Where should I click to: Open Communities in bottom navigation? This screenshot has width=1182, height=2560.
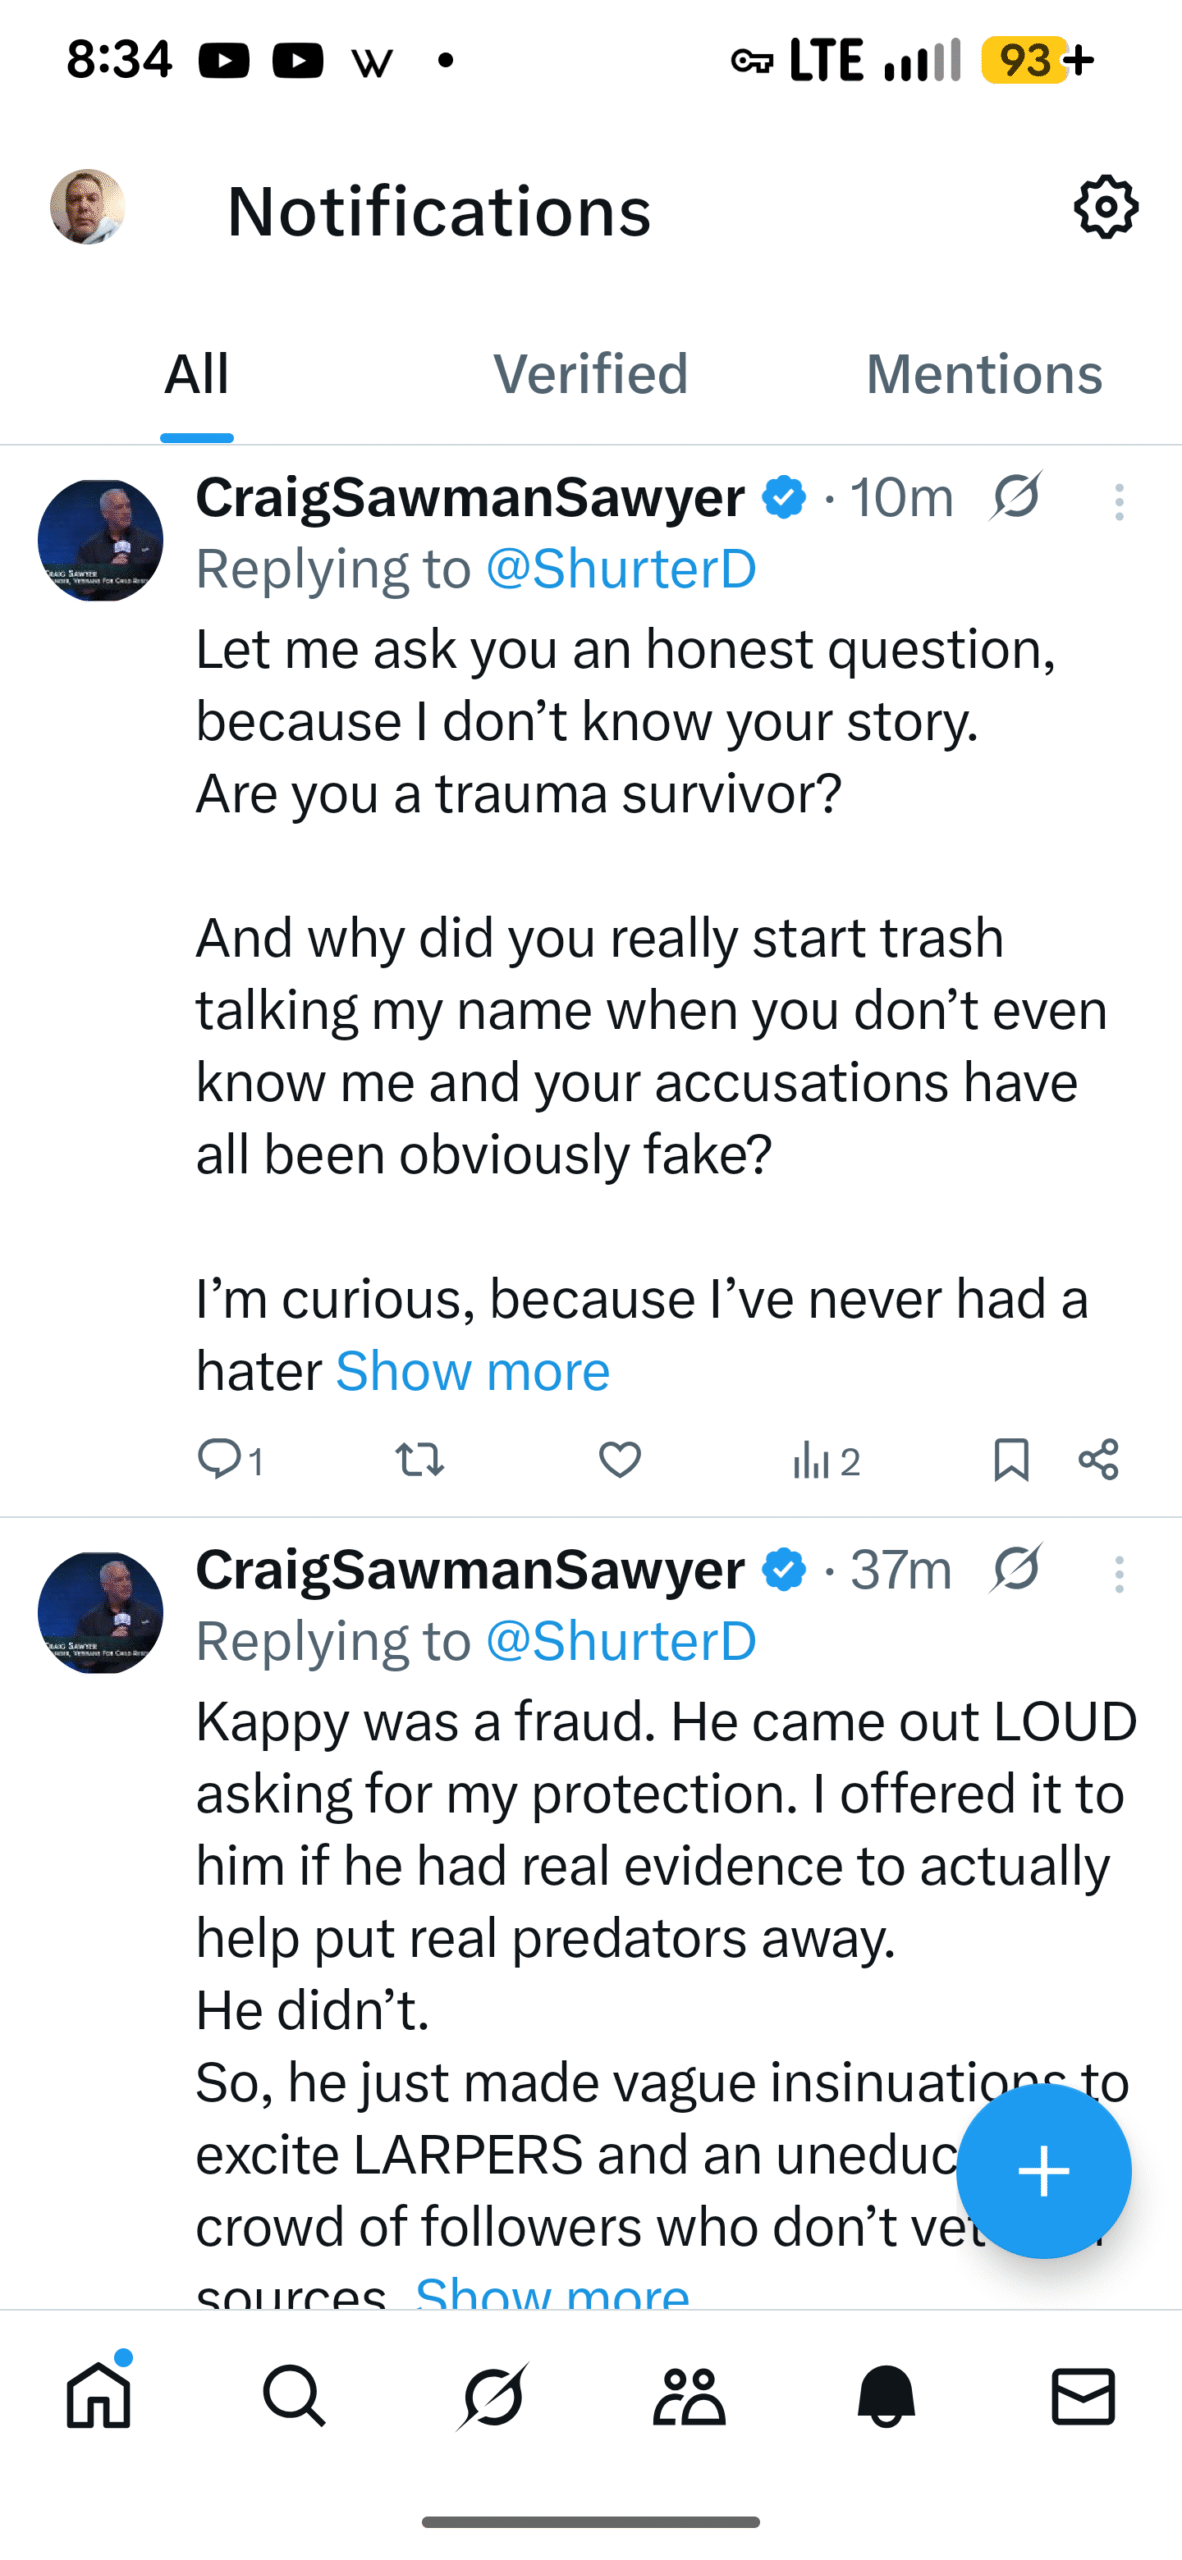tap(689, 2396)
